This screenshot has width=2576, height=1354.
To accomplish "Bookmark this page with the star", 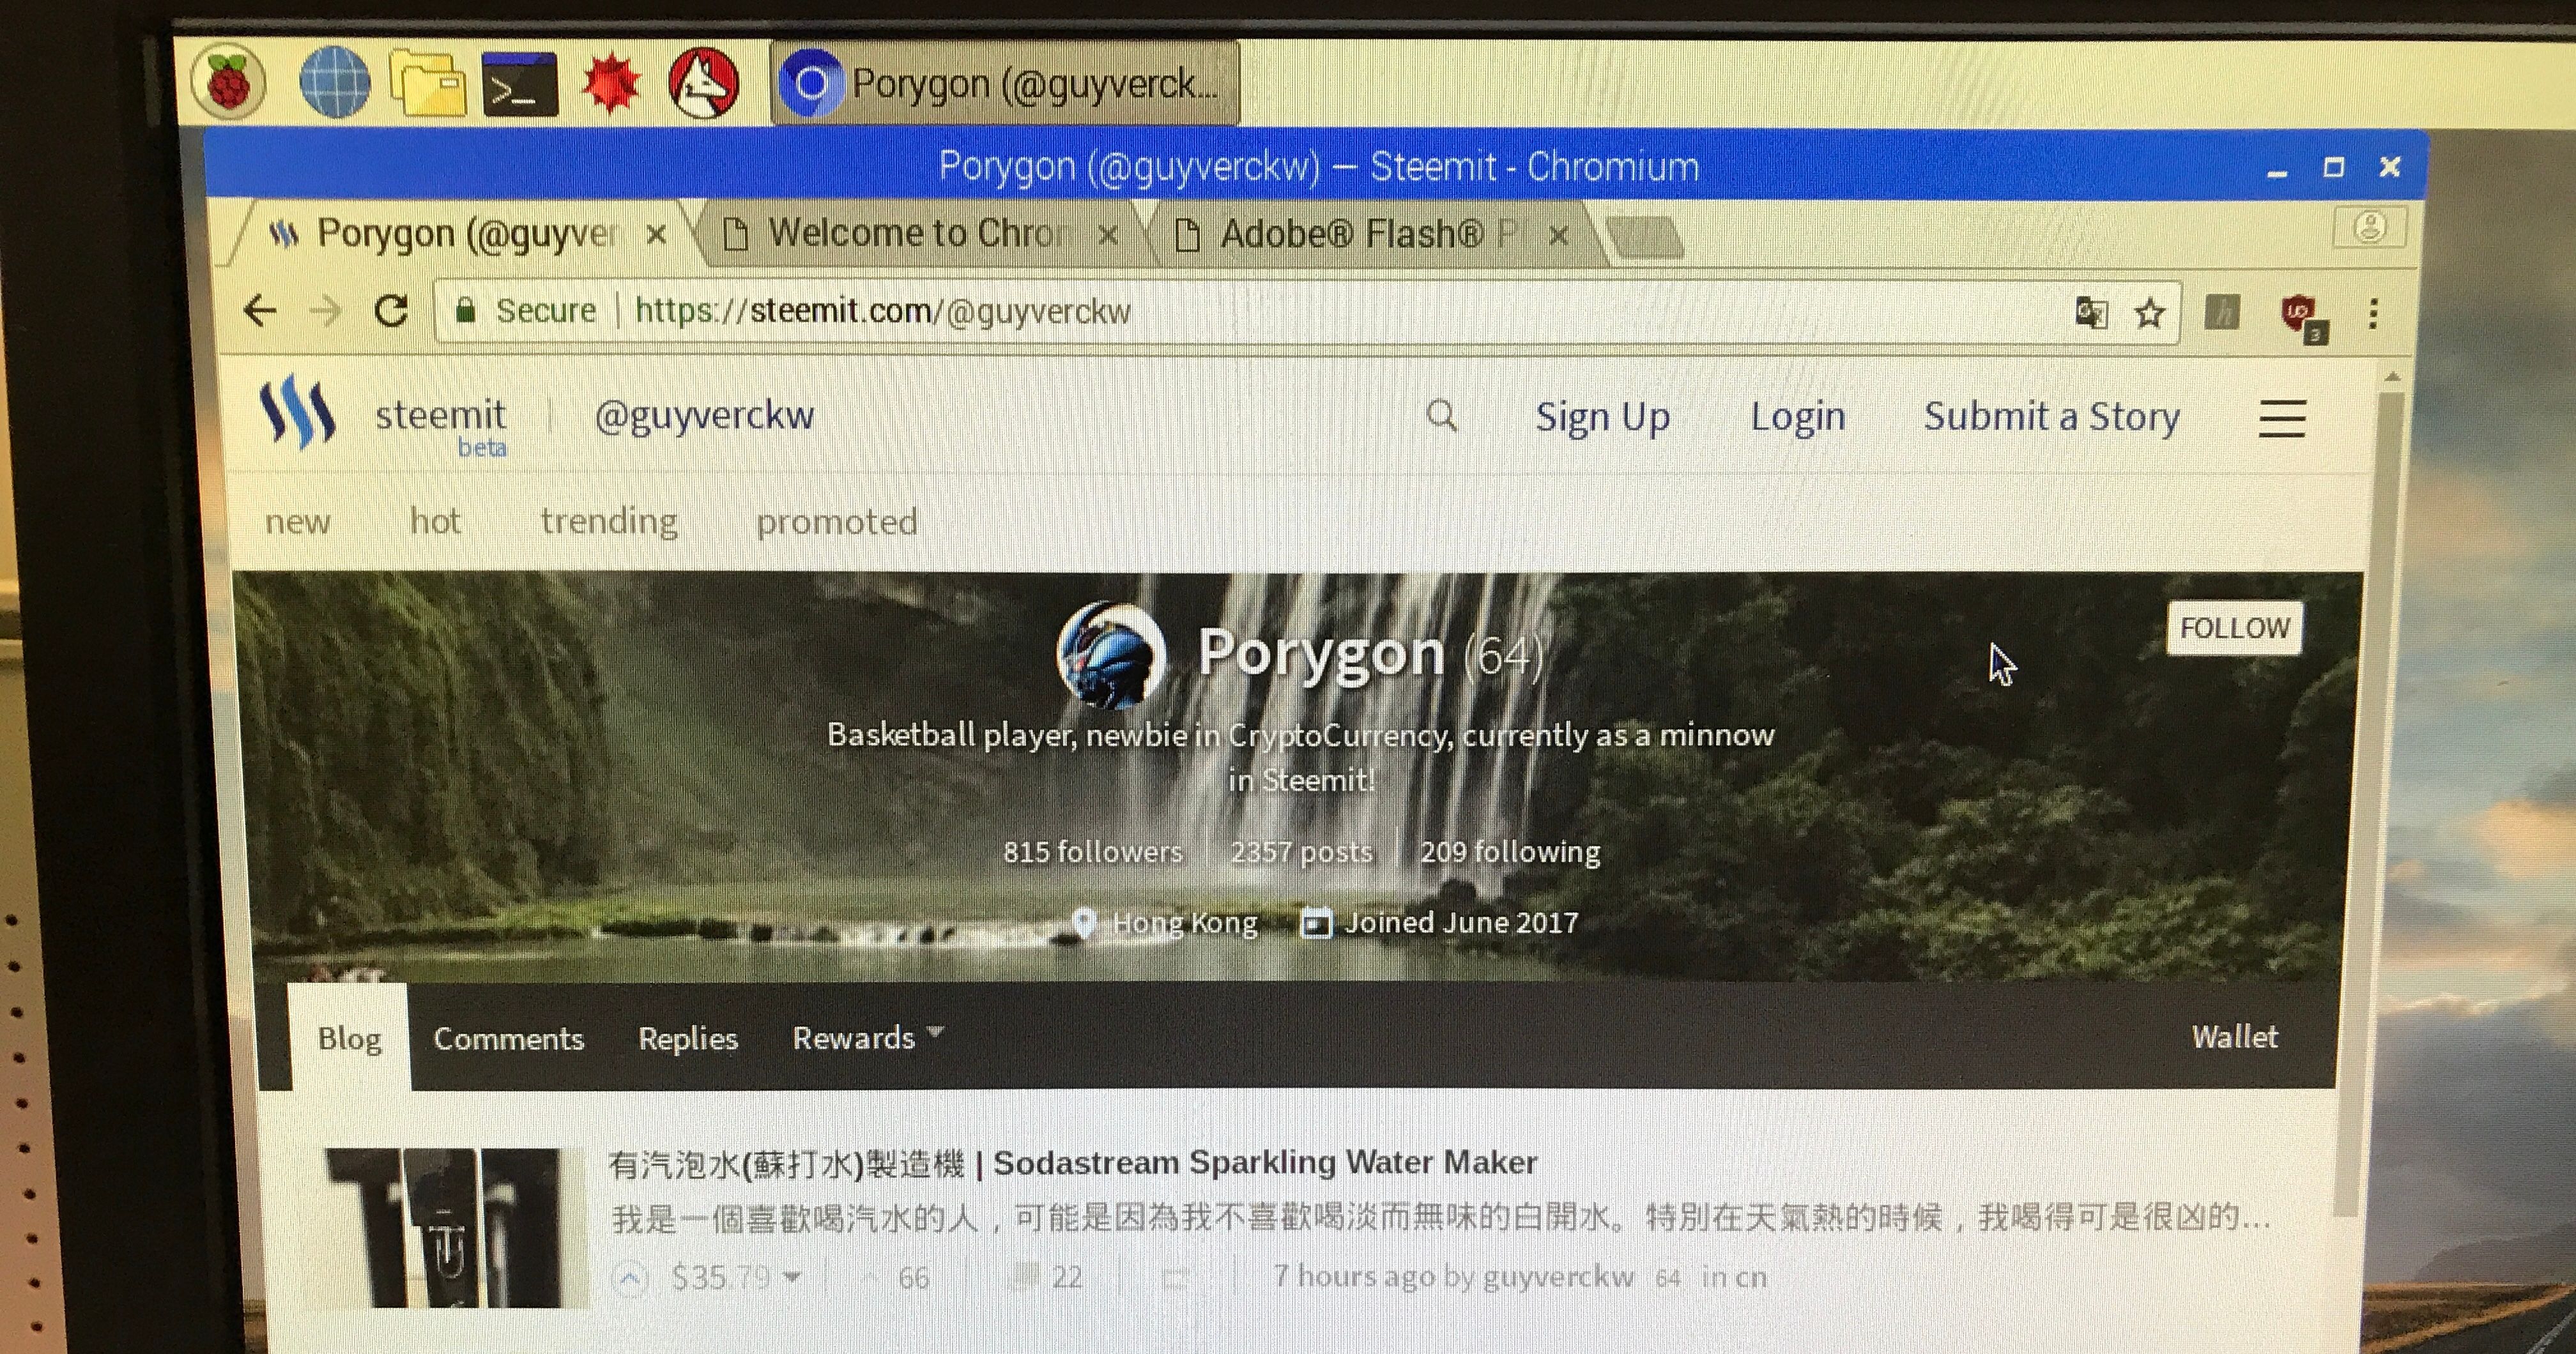I will point(2149,314).
